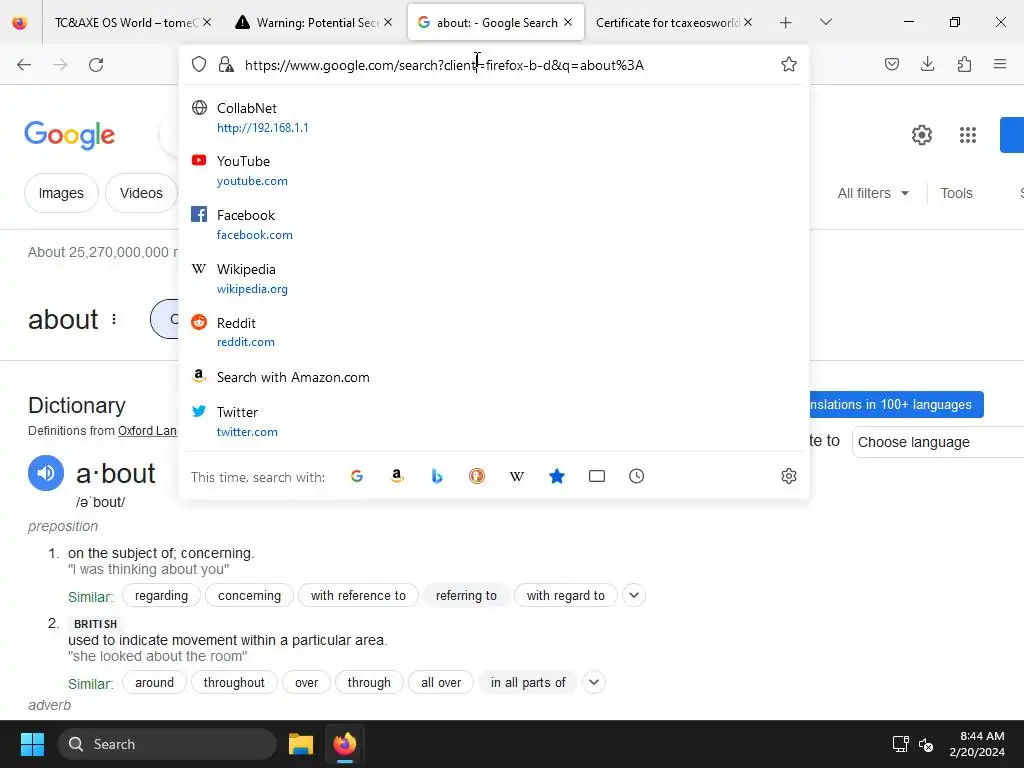Open a new tab with plus button
The width and height of the screenshot is (1024, 768).
786,23
